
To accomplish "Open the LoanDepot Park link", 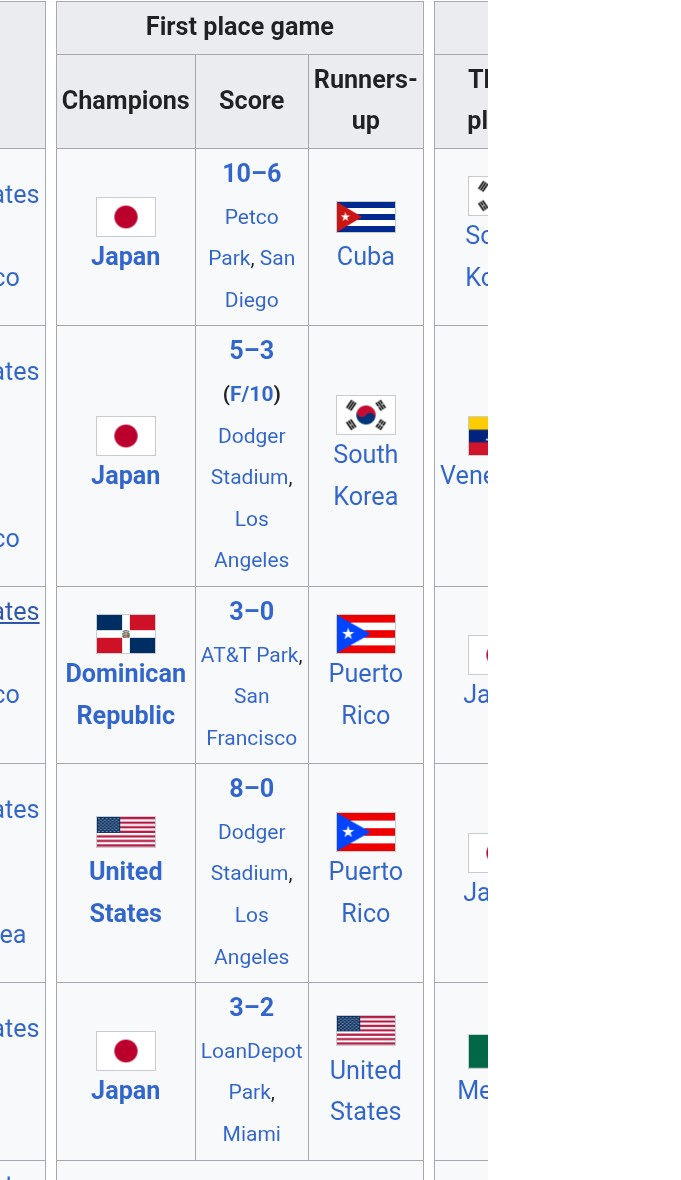I will coord(252,1051).
